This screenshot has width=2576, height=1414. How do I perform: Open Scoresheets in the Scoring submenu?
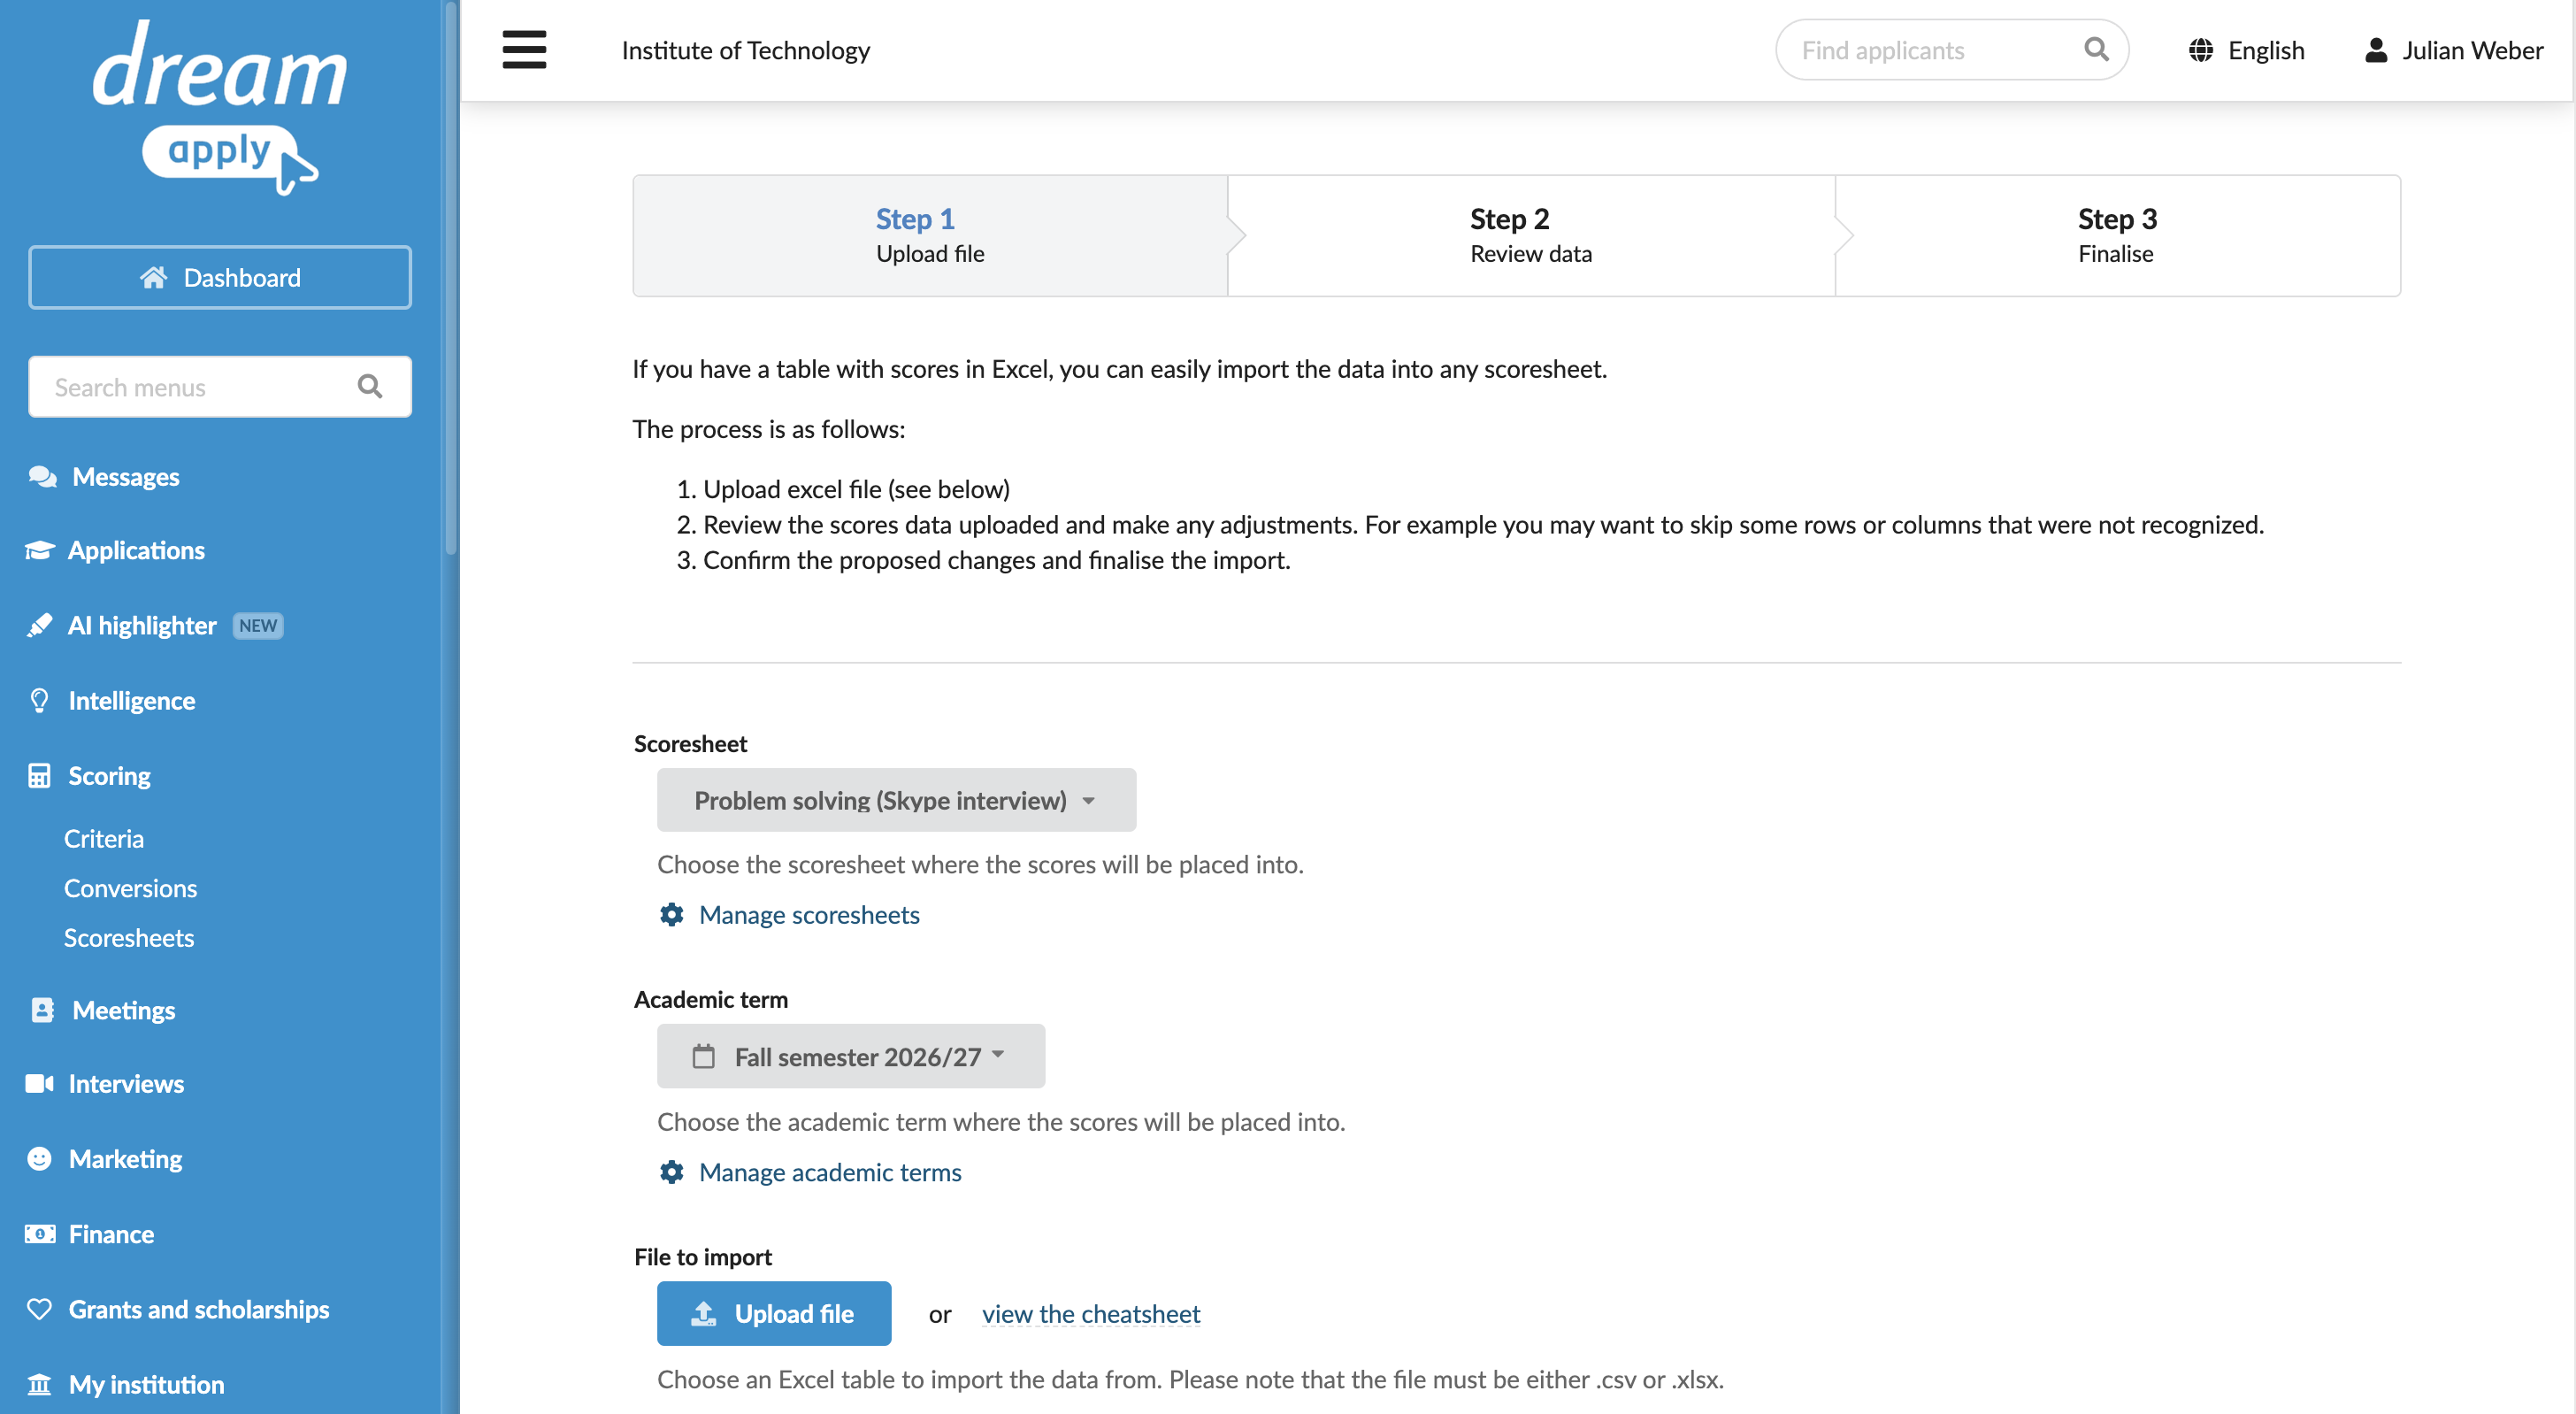coord(129,937)
